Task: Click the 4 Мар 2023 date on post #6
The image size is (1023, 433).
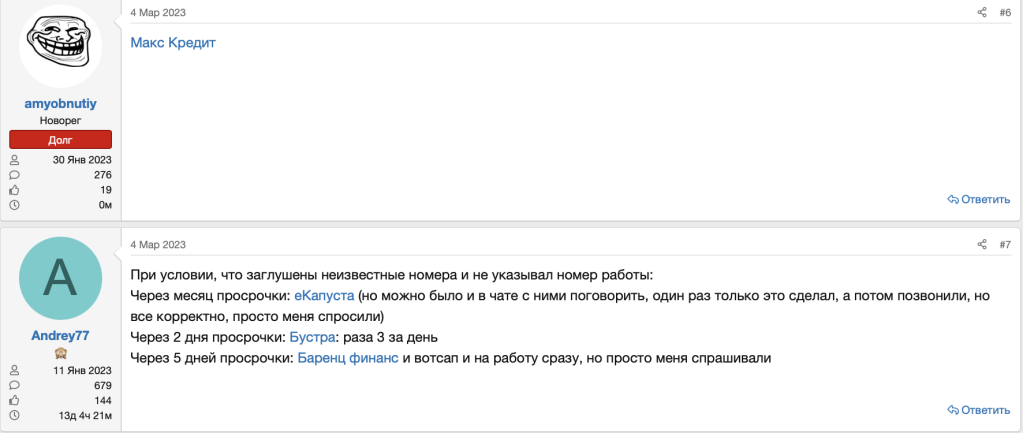Action: 158,12
